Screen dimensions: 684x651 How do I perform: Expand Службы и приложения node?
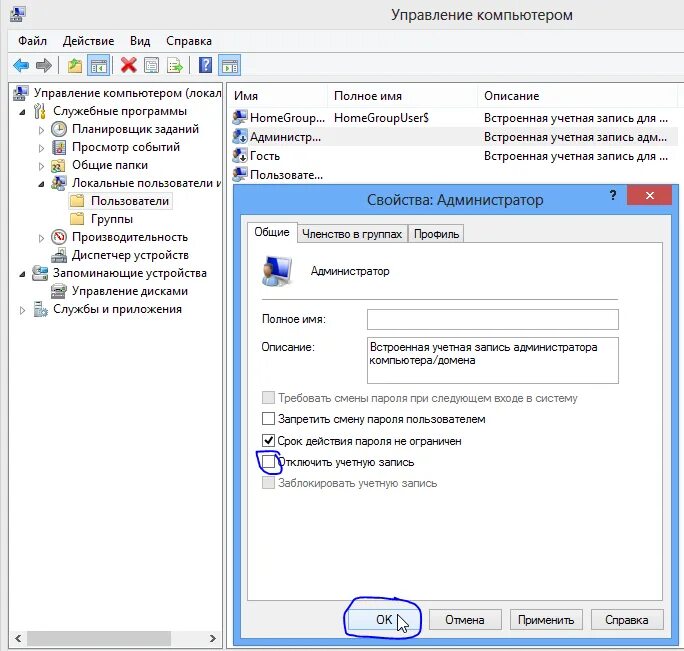[x=23, y=310]
